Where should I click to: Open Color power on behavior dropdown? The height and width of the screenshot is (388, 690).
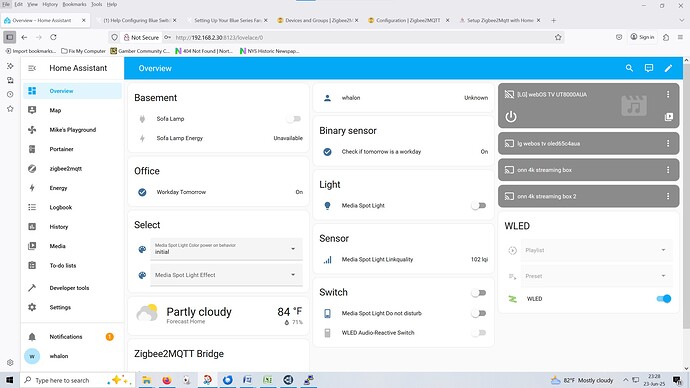coord(226,249)
